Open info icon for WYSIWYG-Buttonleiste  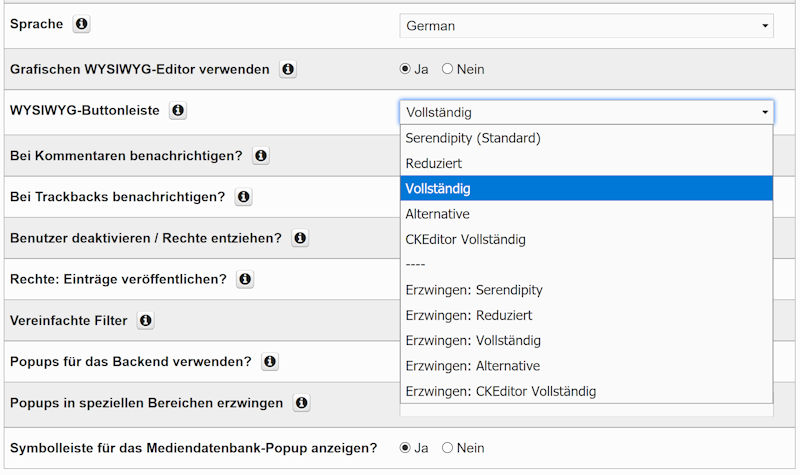[x=178, y=111]
